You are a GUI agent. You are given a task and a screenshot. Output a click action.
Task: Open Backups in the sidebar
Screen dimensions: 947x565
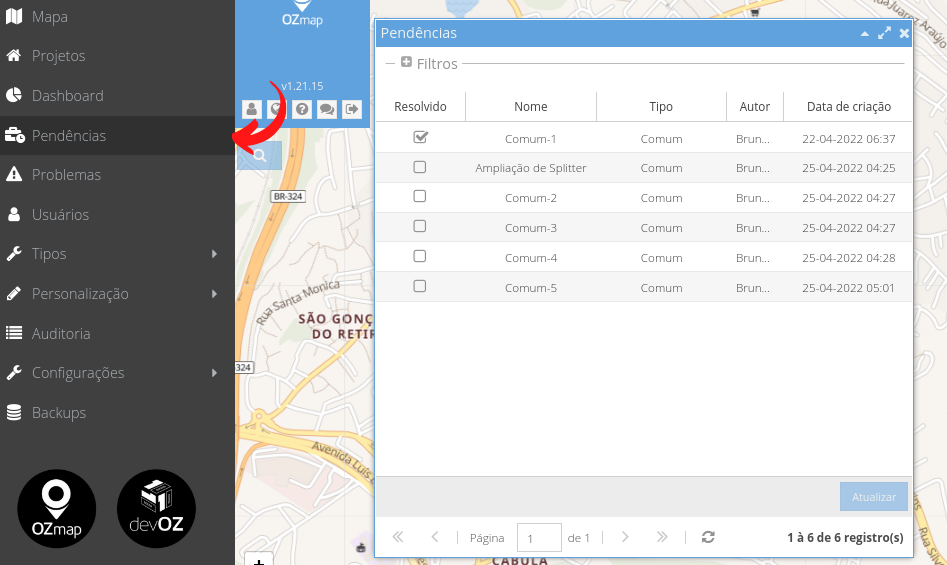(117, 412)
